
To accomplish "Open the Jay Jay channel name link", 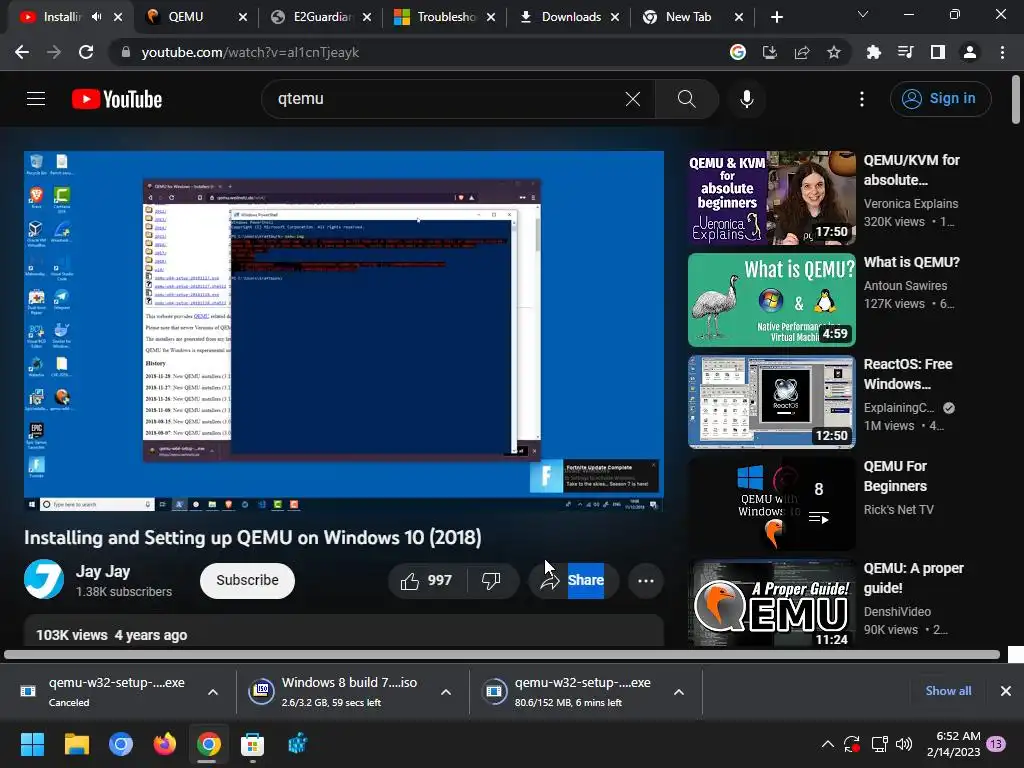I will pos(103,571).
